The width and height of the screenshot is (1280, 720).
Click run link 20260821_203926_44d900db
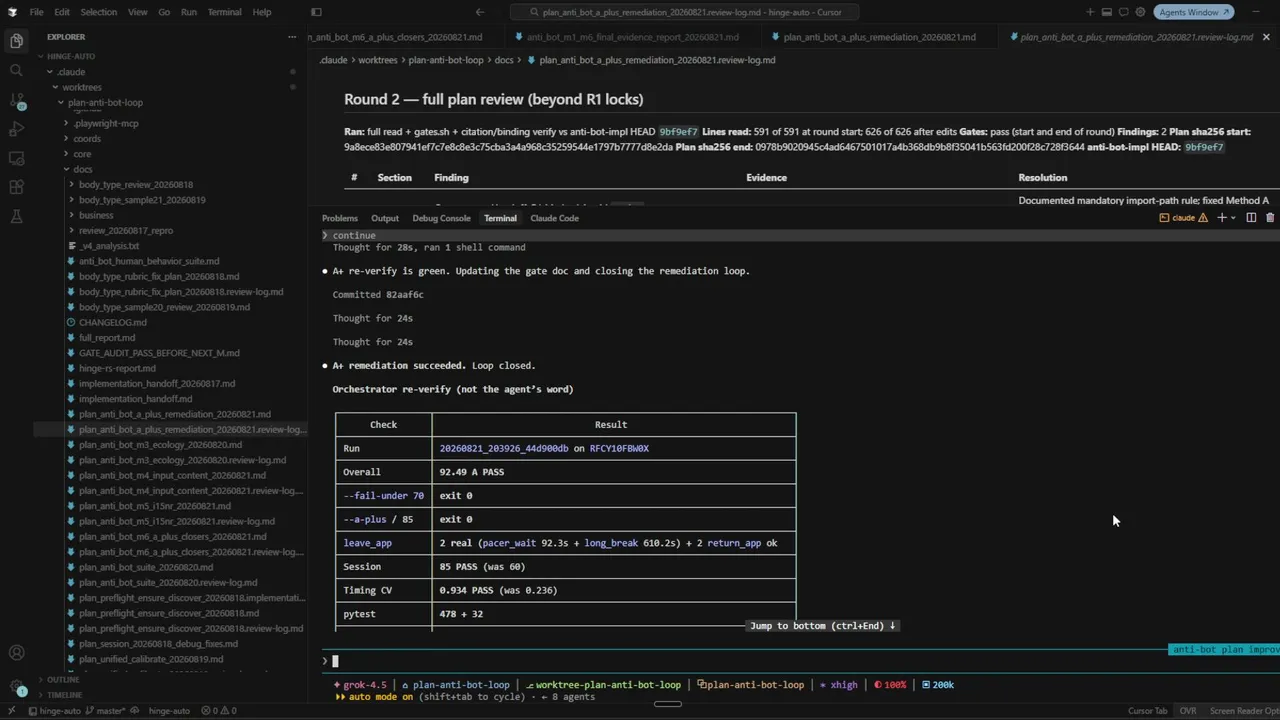pos(504,449)
